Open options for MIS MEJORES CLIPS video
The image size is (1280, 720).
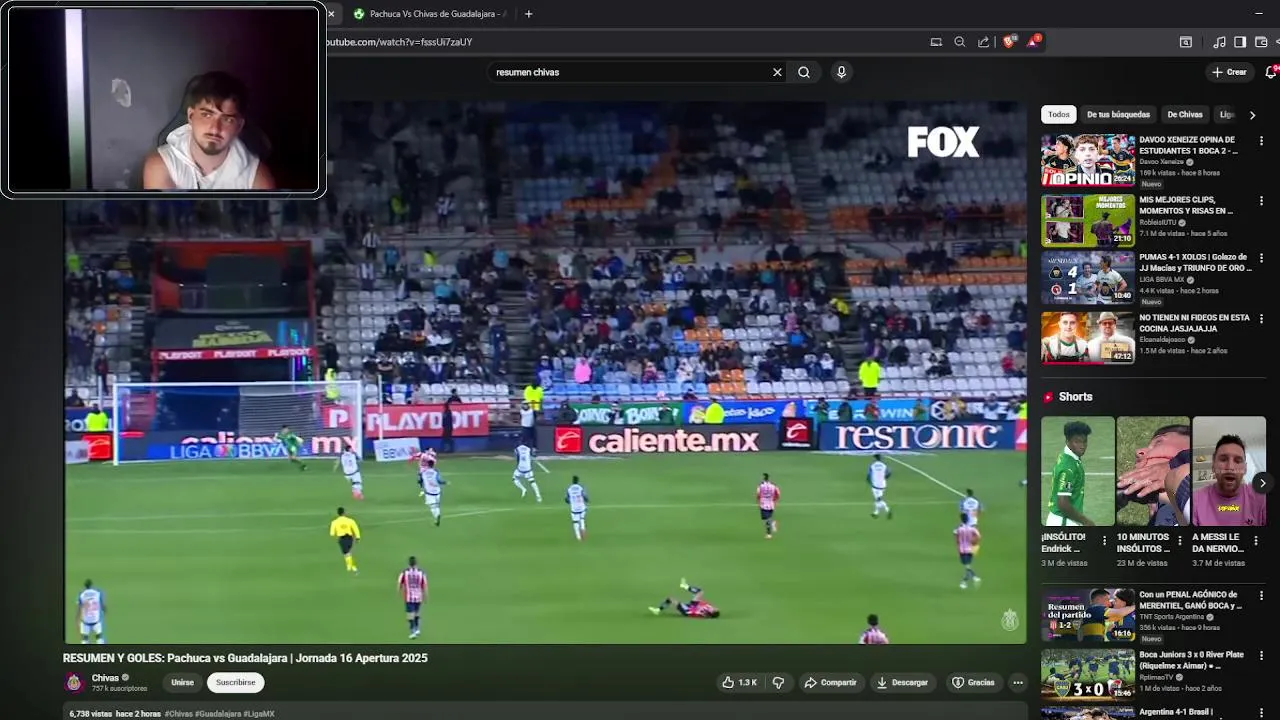[1261, 200]
